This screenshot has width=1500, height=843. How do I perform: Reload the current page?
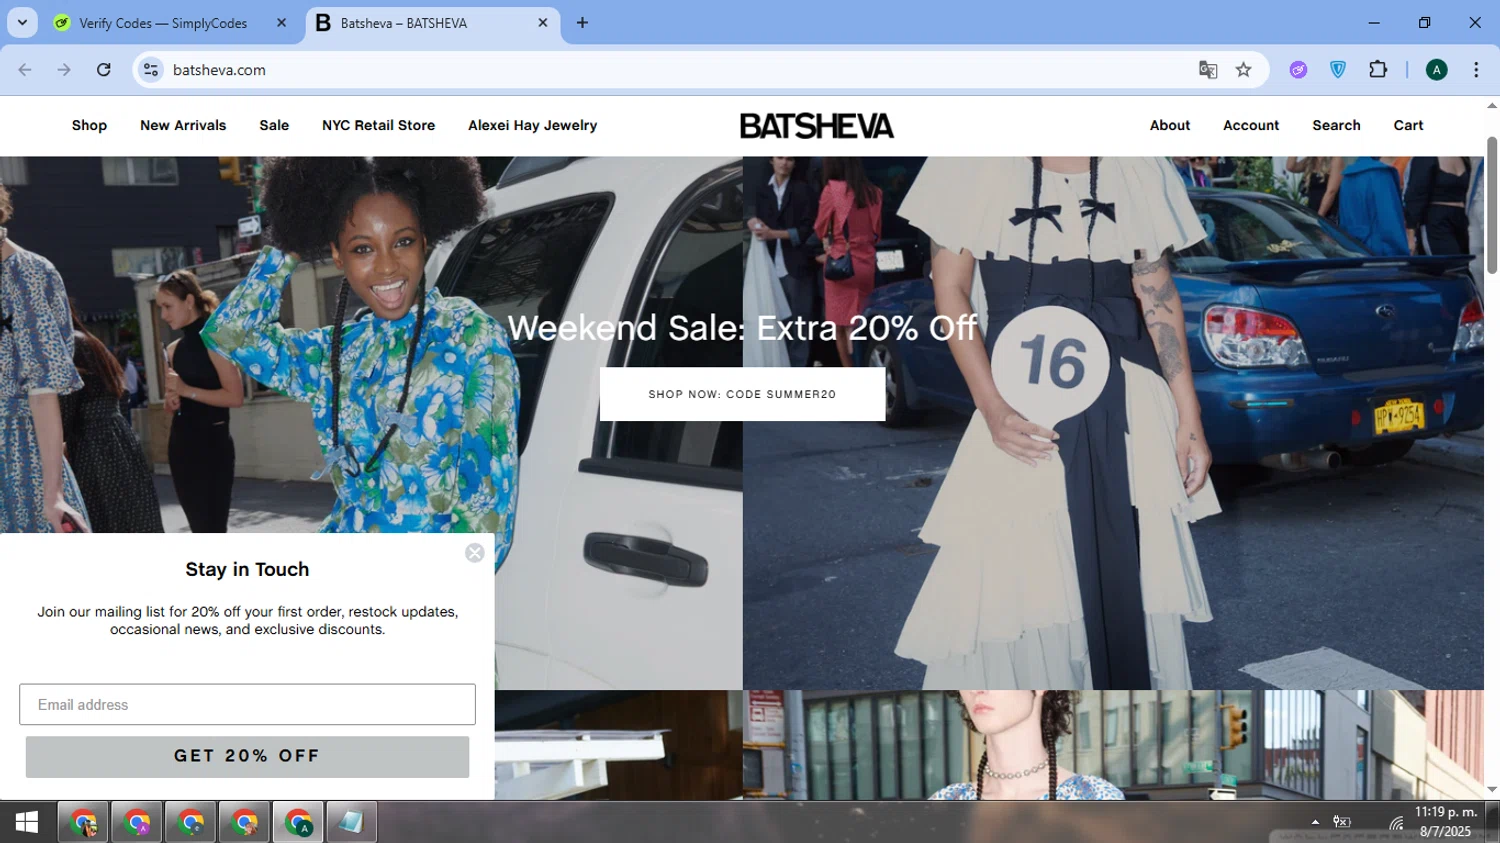[103, 69]
